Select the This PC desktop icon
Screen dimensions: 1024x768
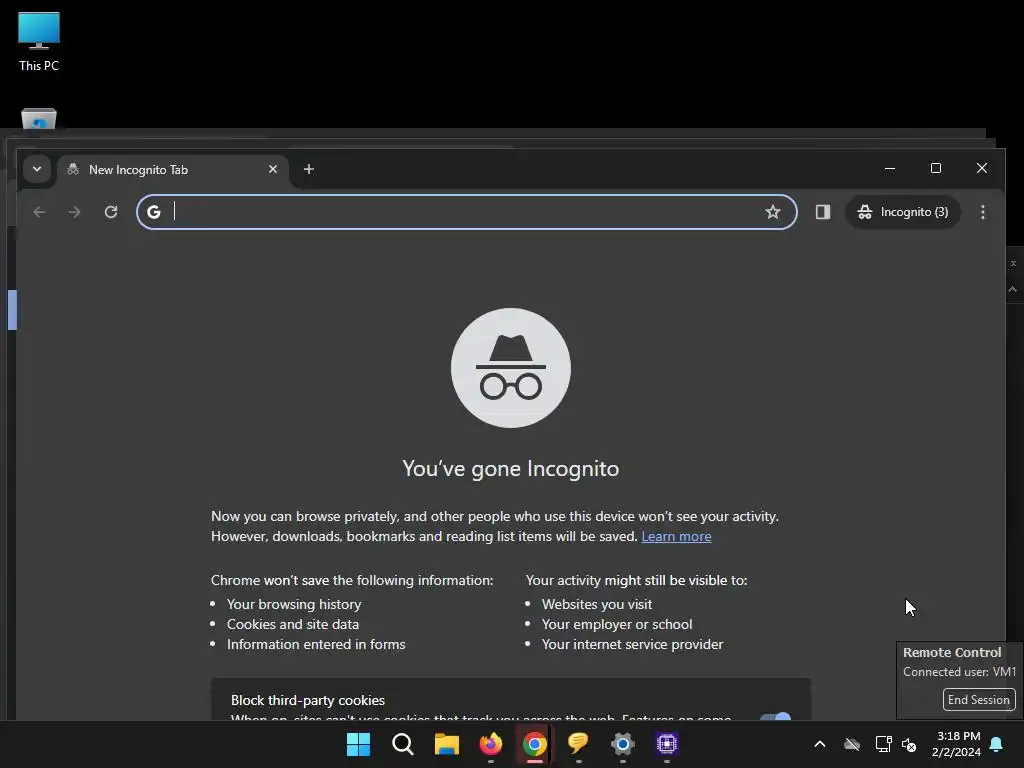tap(39, 41)
